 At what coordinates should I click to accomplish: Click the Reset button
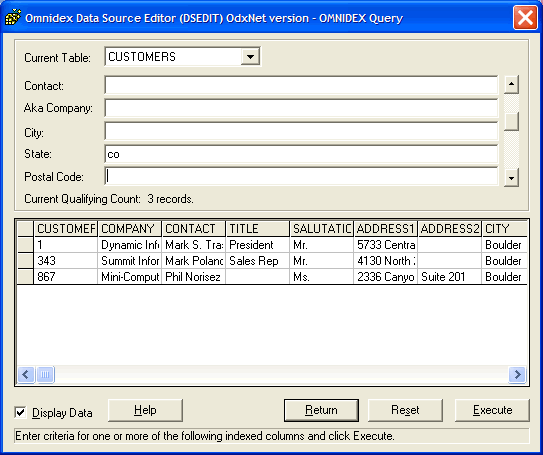click(405, 410)
